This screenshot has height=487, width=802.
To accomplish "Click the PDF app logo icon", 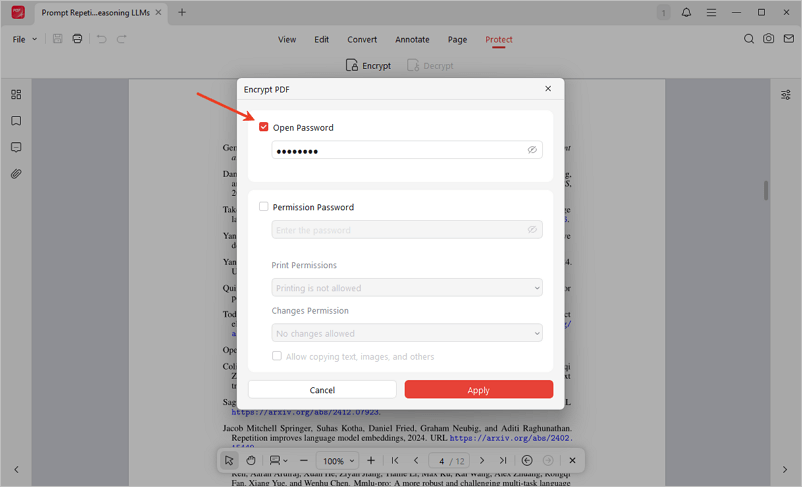I will (x=18, y=12).
